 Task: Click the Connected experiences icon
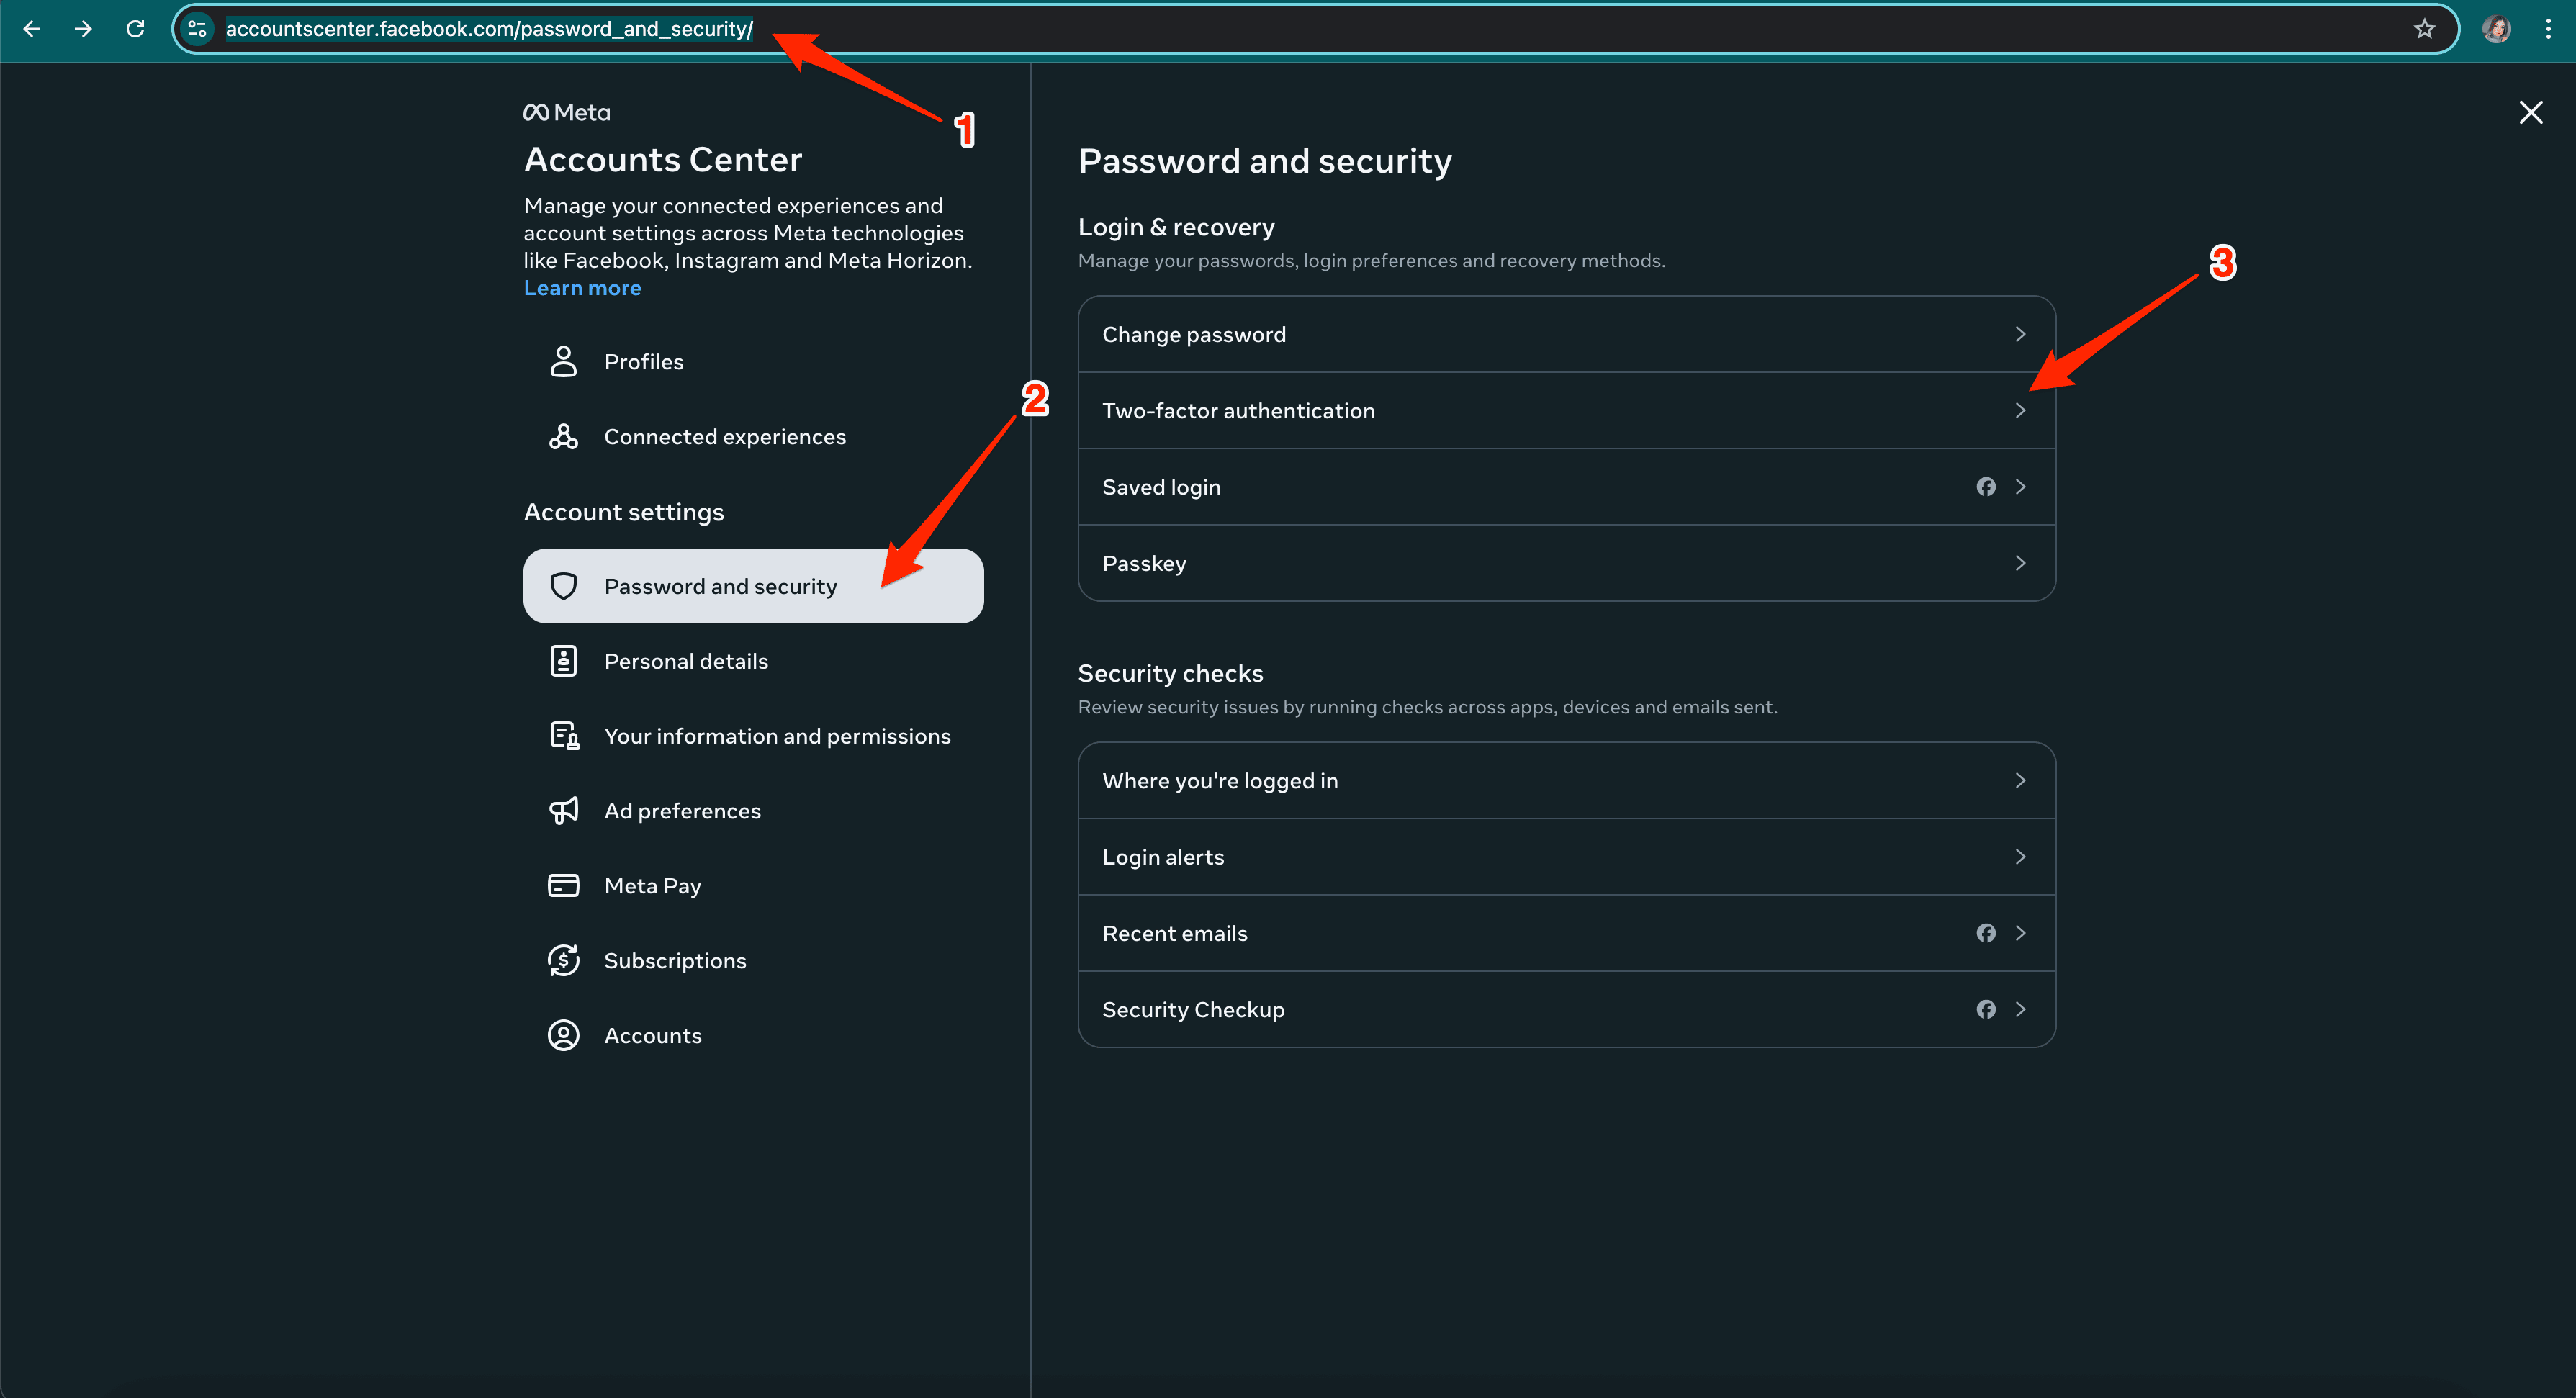[x=563, y=436]
